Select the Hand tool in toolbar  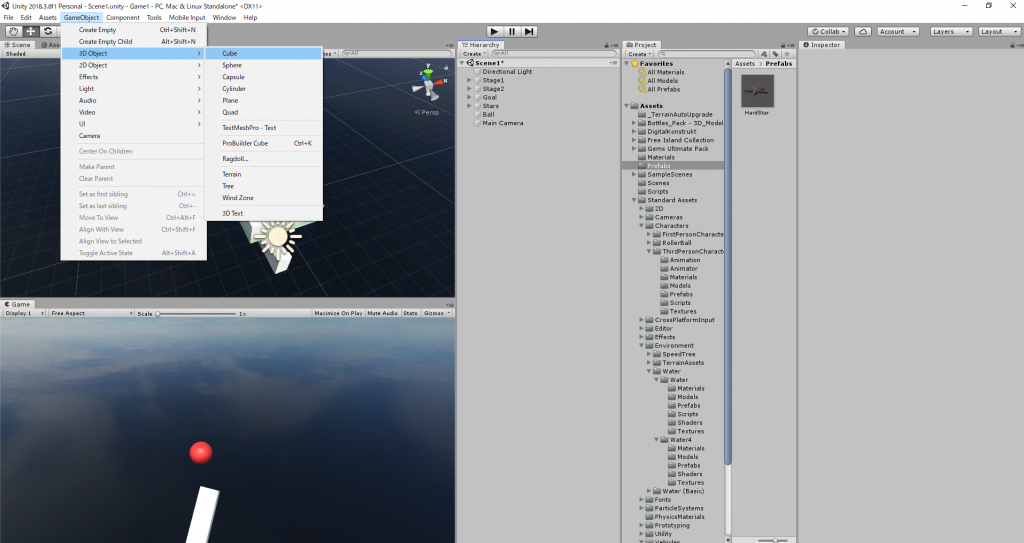(x=13, y=31)
